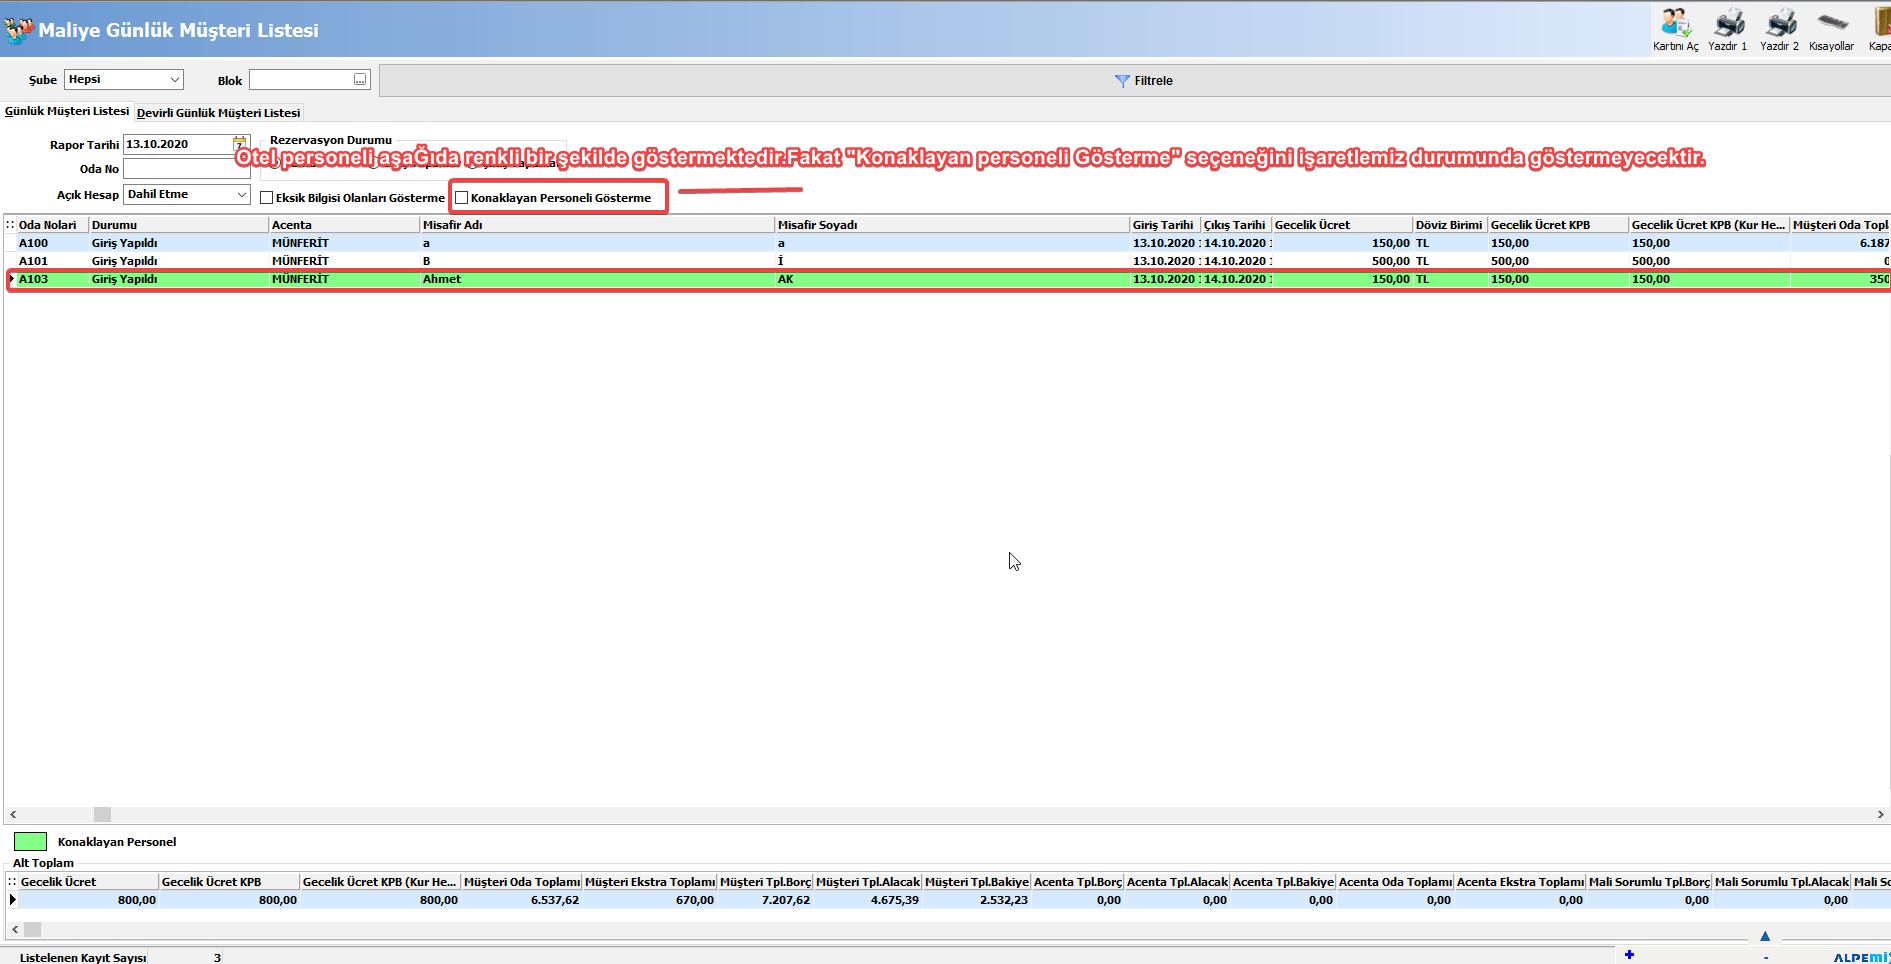Click the Rapor Tarihi date field
Screen dimensions: 1891x964
click(x=178, y=144)
